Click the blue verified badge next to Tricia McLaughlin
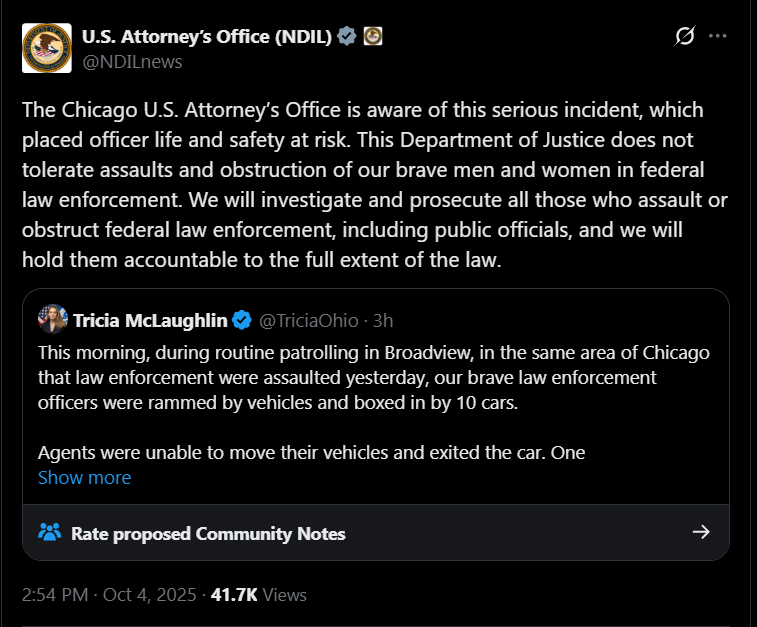 point(241,321)
